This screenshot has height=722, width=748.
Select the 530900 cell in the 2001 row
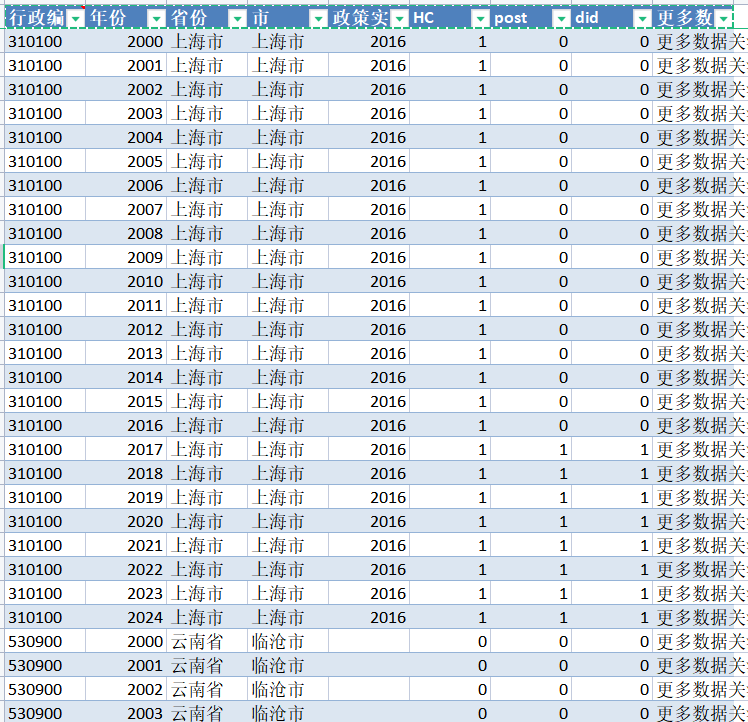(x=35, y=666)
